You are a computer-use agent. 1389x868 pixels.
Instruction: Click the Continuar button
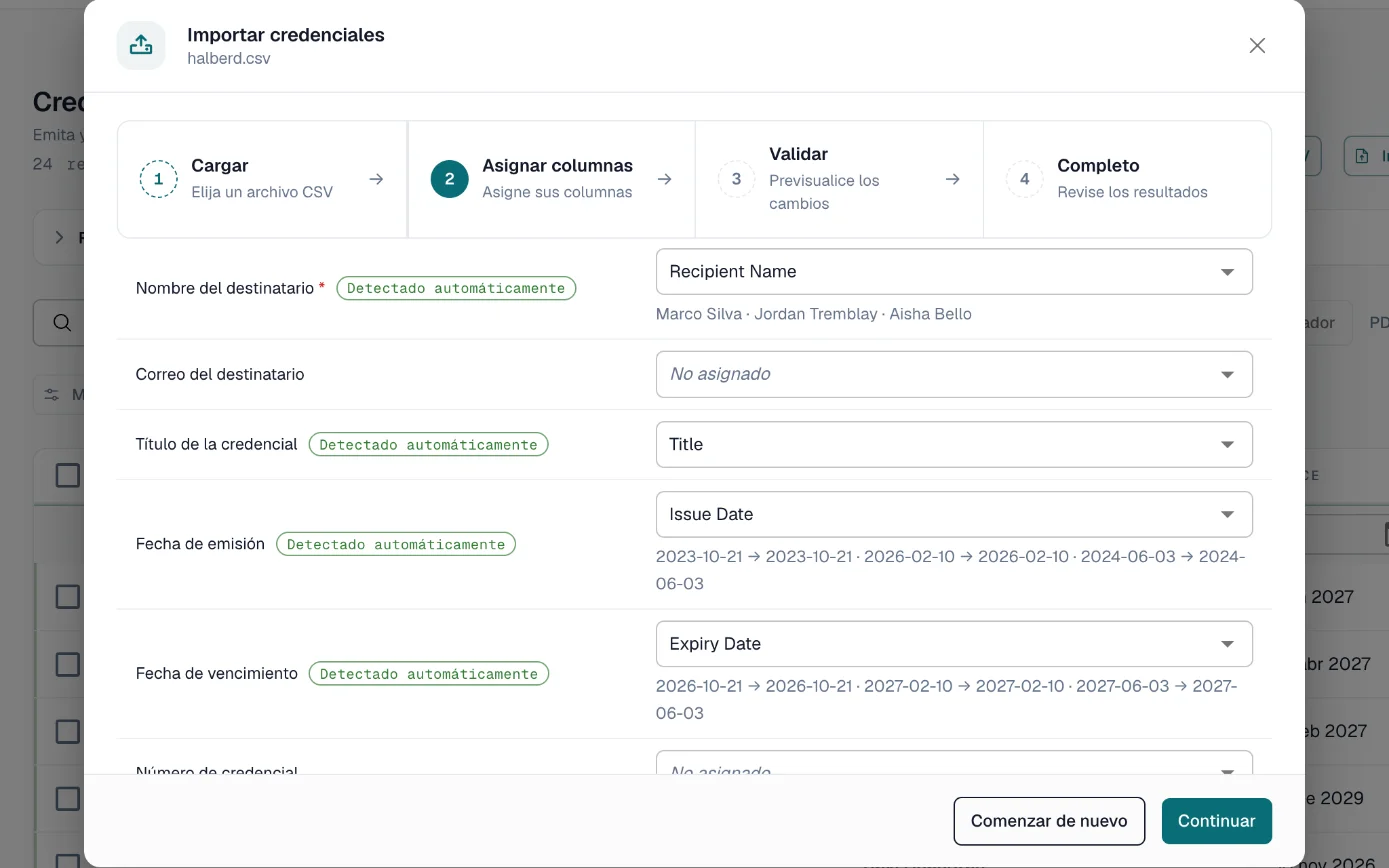(x=1216, y=821)
